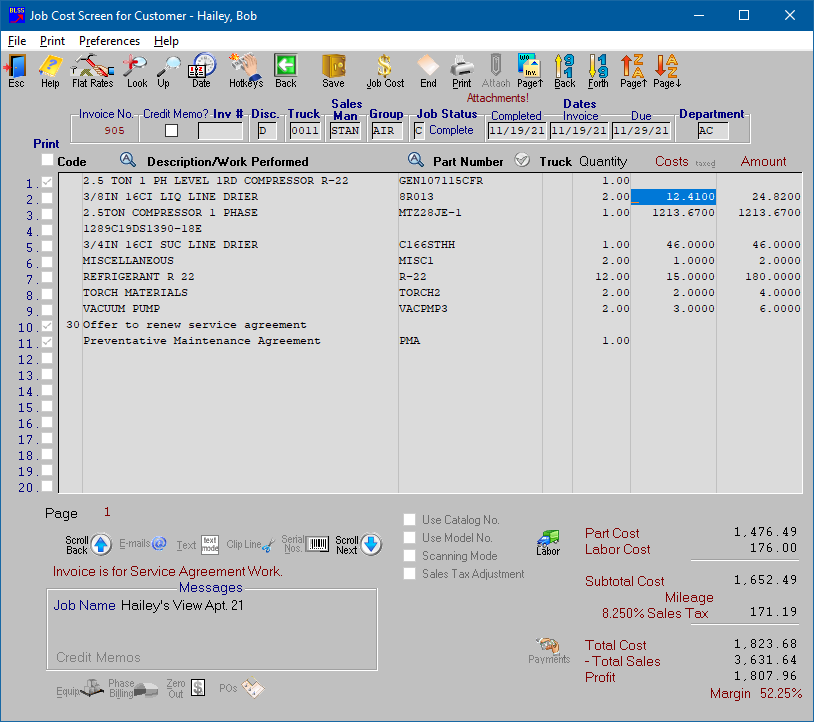Click the Scroll Next button
The image size is (814, 722).
[369, 543]
